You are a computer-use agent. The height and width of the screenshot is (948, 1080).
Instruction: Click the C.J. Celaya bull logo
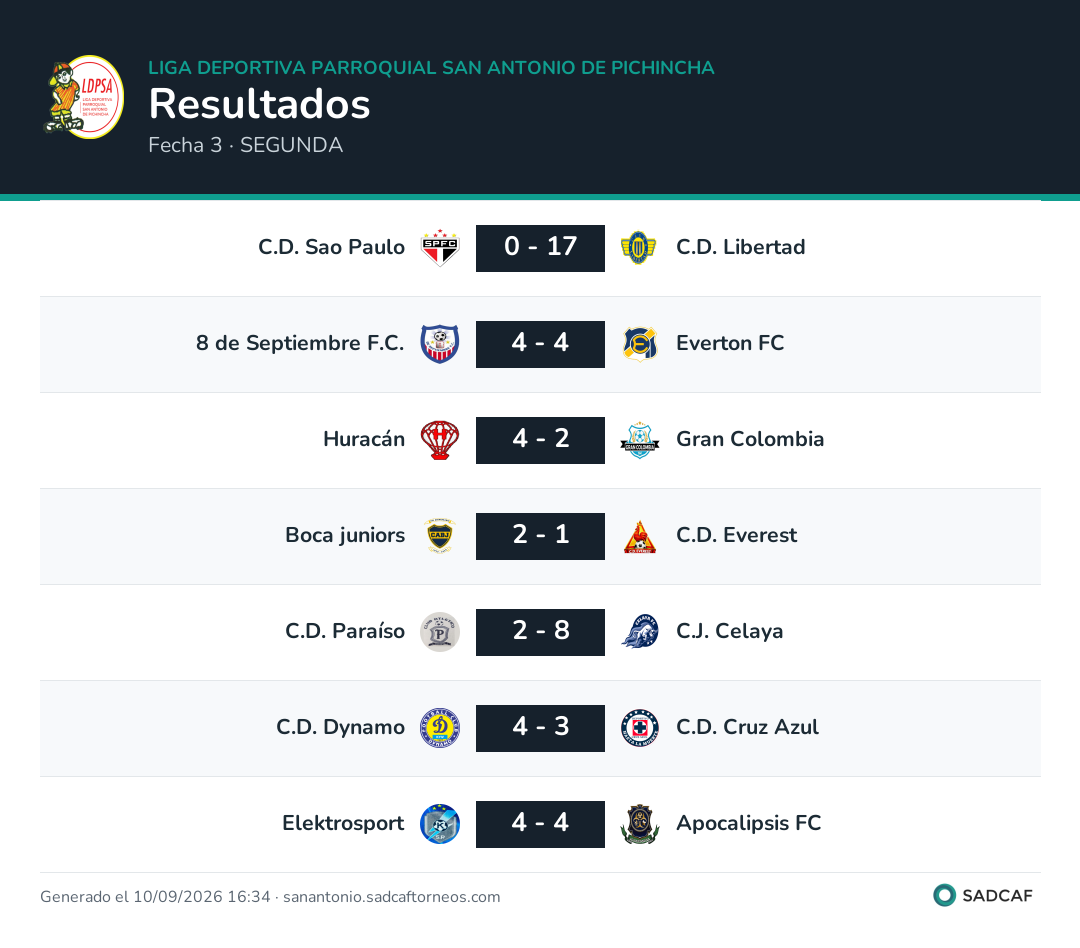[639, 632]
